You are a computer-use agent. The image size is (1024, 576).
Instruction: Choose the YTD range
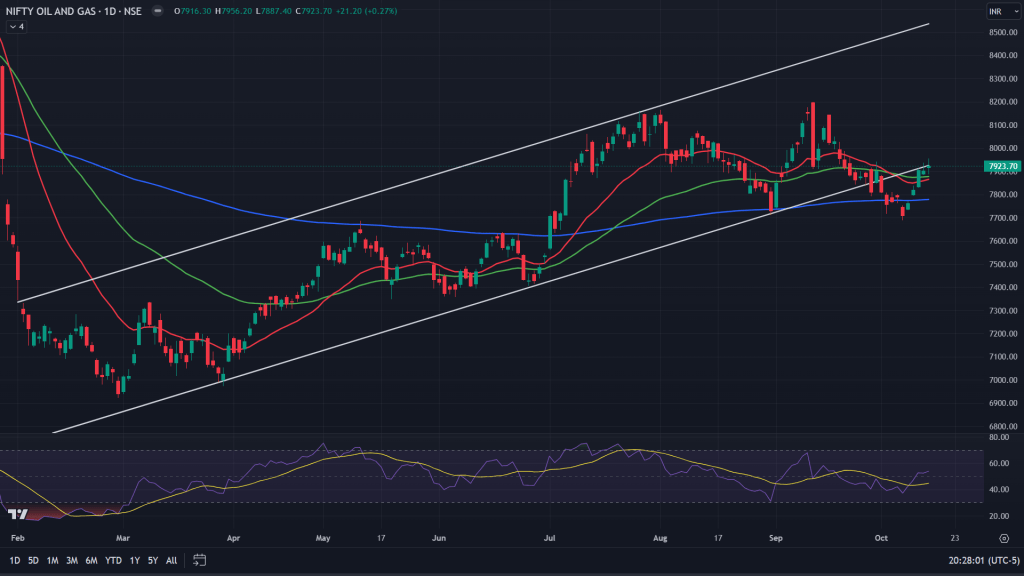pyautogui.click(x=112, y=560)
